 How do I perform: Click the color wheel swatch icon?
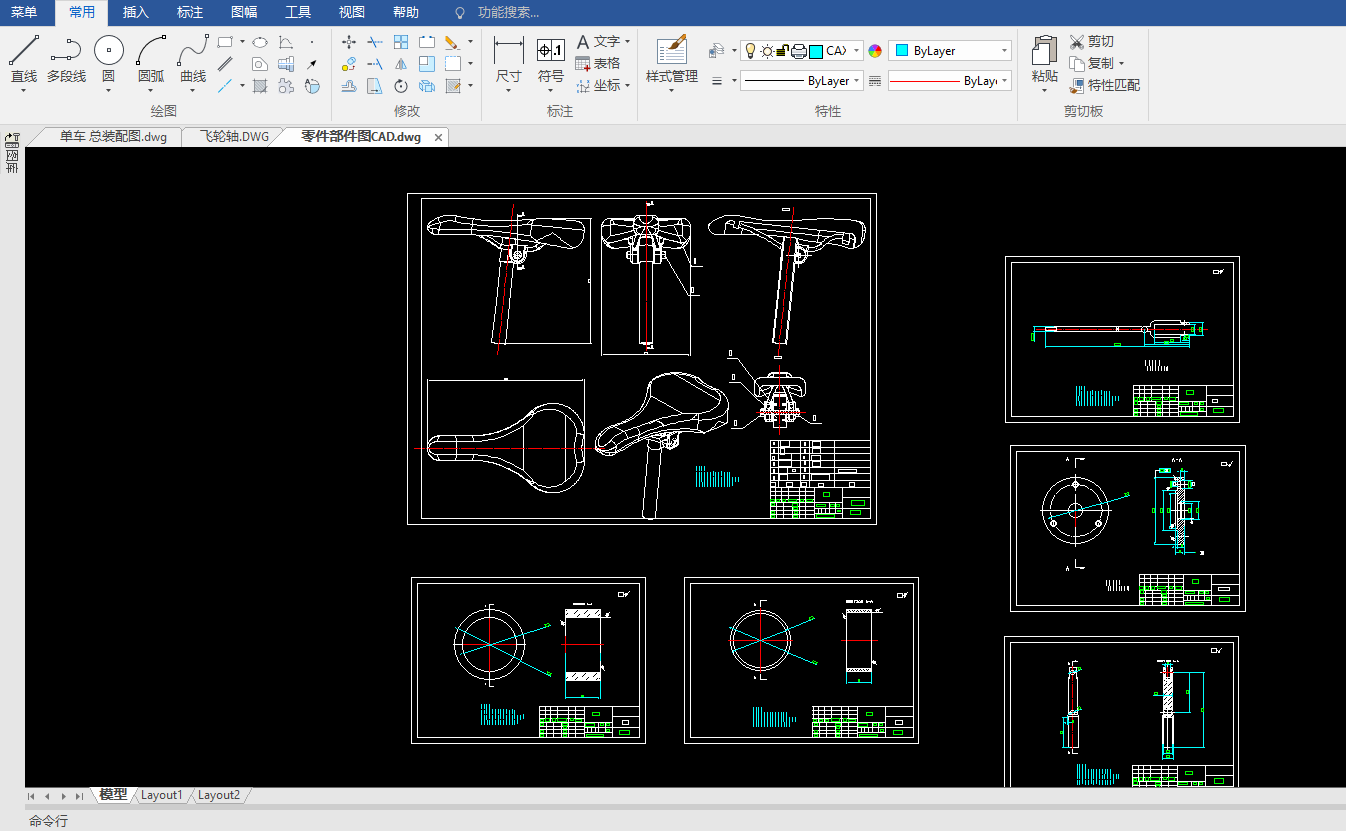click(x=875, y=51)
